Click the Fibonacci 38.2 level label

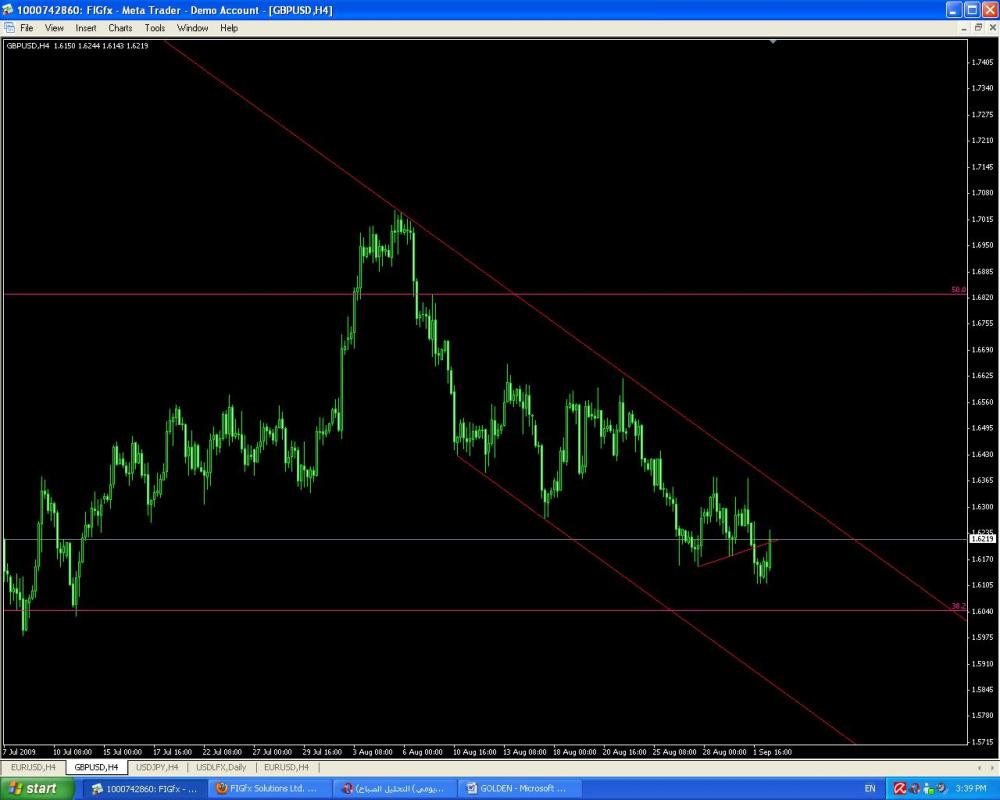tap(958, 606)
